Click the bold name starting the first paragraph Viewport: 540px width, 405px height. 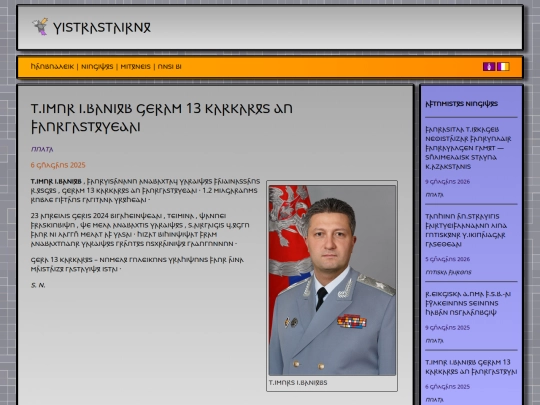56,181
